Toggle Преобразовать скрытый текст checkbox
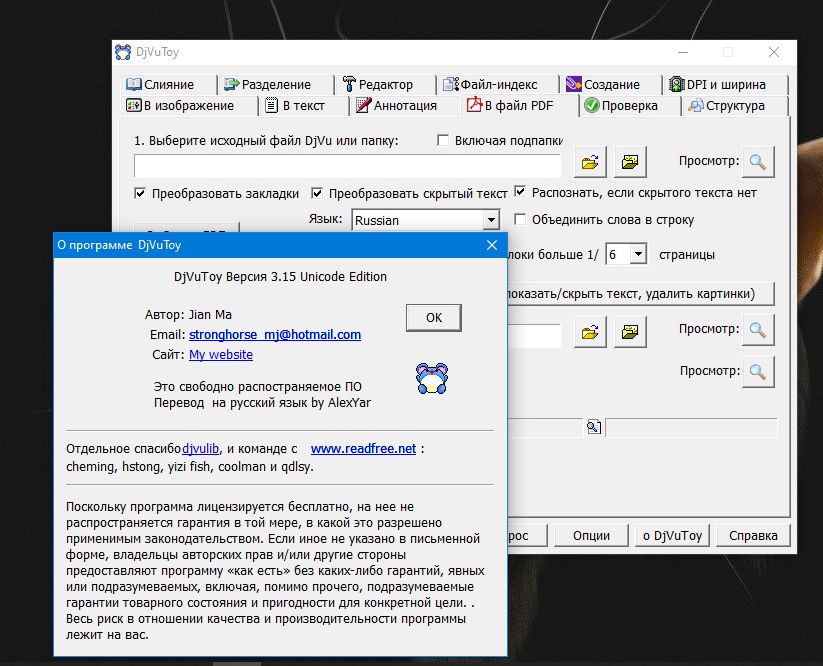The image size is (823, 666). [316, 193]
